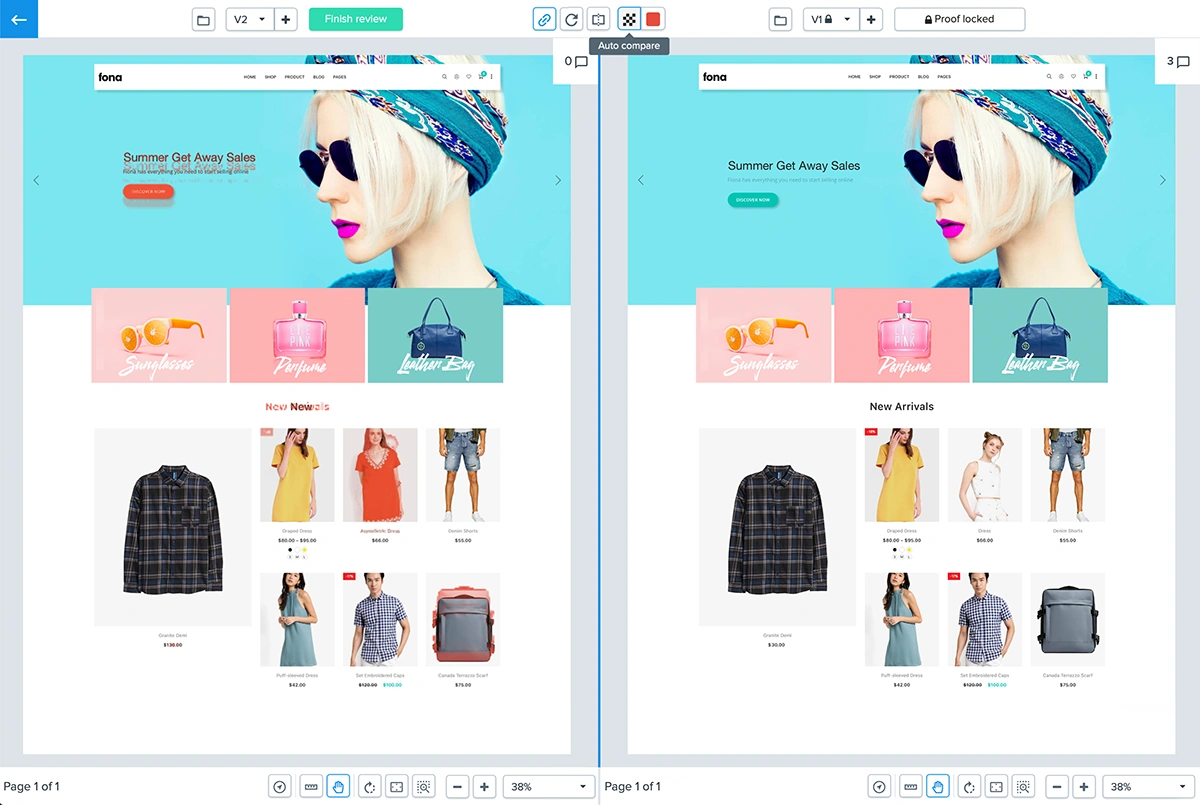Toggle the link/sync proofs icon
Screen dimensions: 1200x805
tap(544, 19)
